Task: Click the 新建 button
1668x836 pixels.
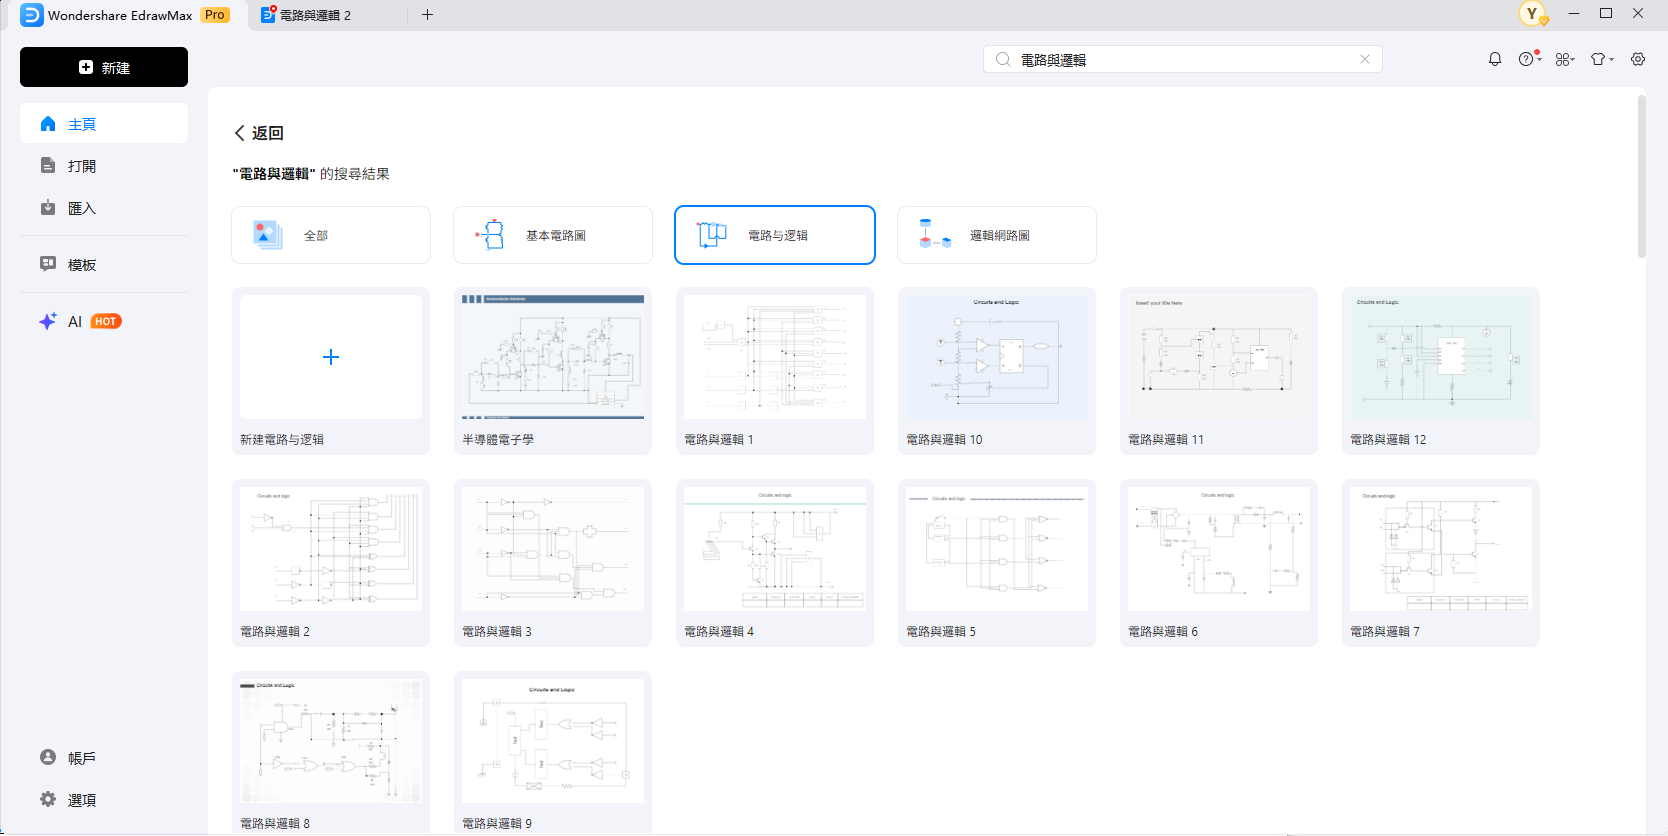Action: pyautogui.click(x=104, y=67)
